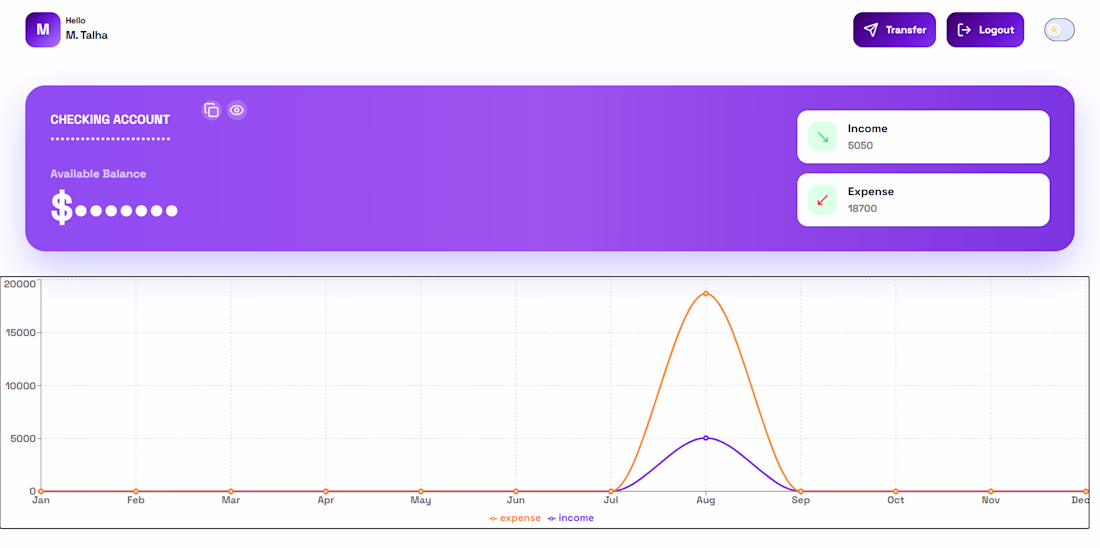1100x548 pixels.
Task: Reveal account details with eye icon
Action: pos(236,110)
